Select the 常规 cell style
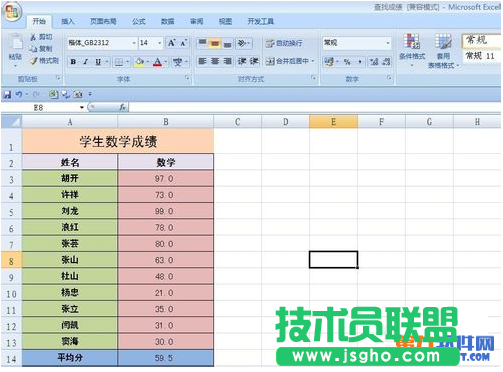The height and width of the screenshot is (372, 503). 481,41
